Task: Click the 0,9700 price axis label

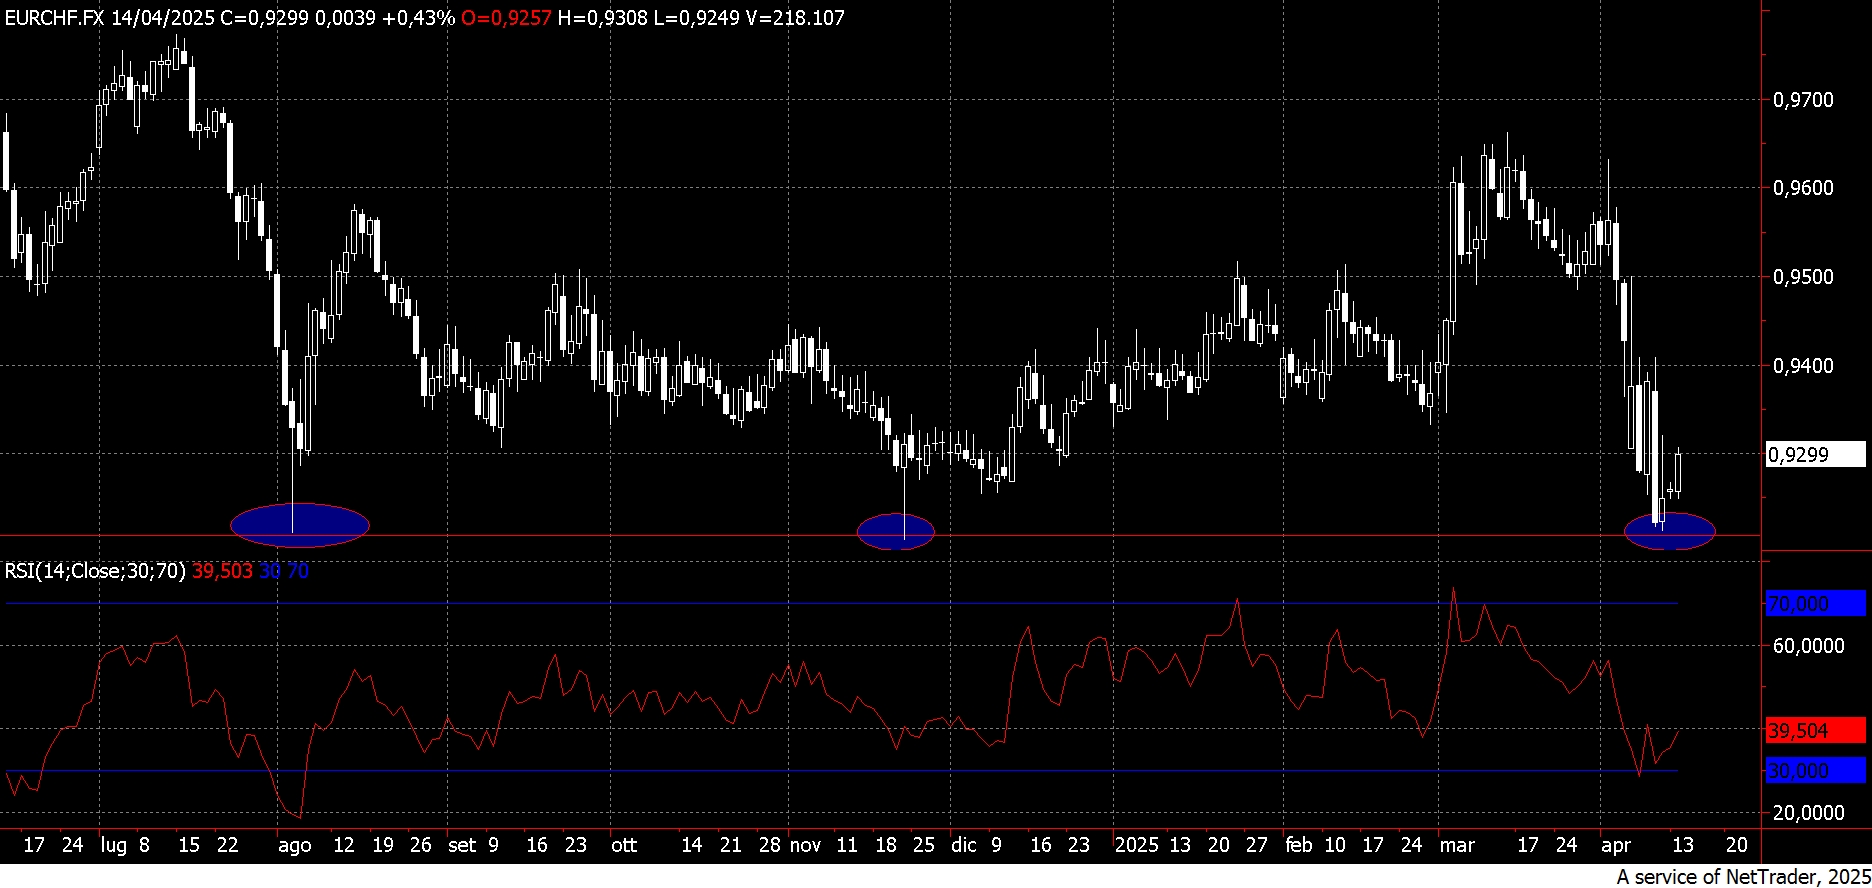Action: point(1803,100)
